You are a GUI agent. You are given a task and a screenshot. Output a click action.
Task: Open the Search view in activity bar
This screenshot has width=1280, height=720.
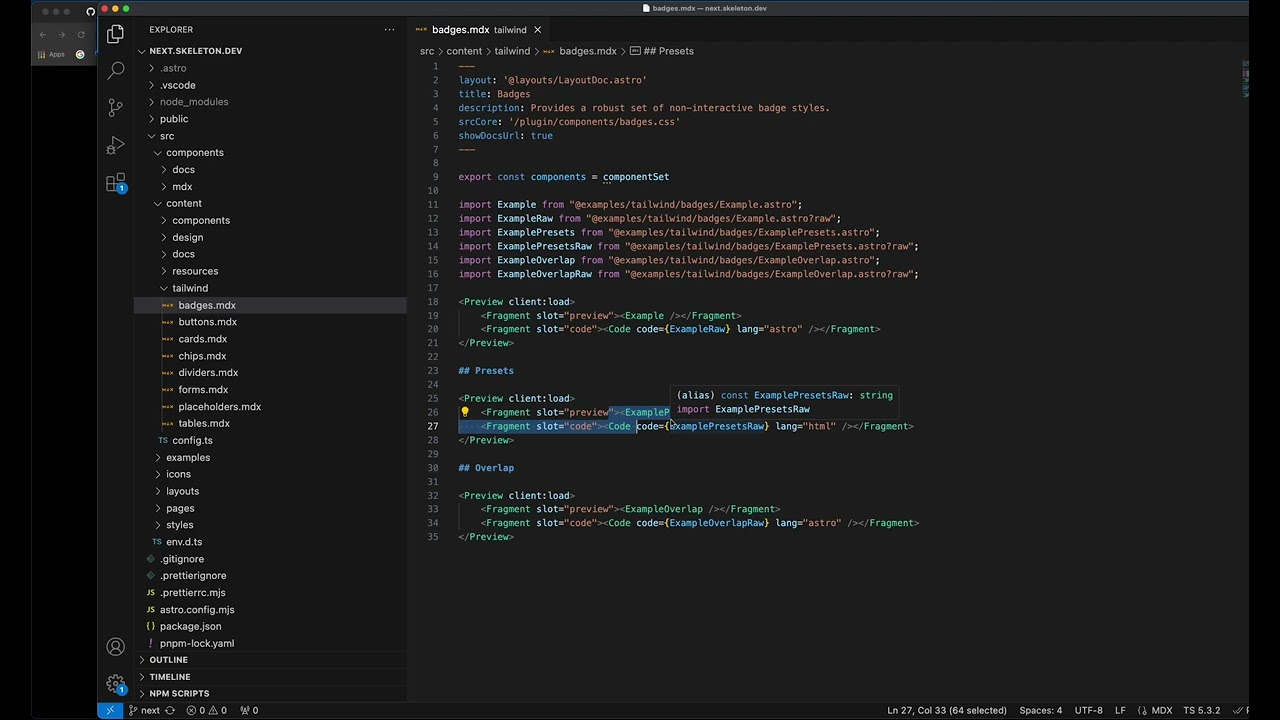(x=116, y=70)
